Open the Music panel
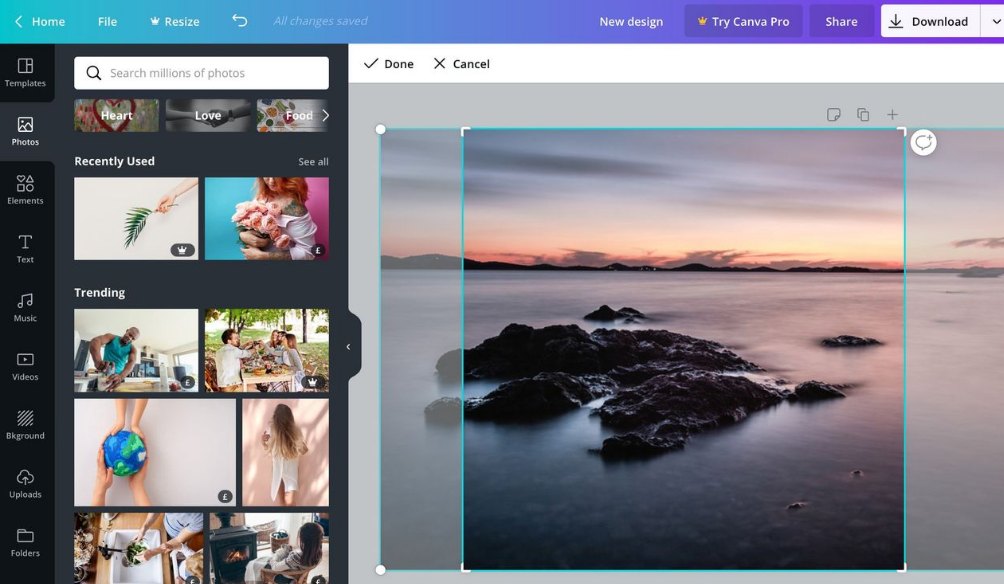 click(x=25, y=307)
